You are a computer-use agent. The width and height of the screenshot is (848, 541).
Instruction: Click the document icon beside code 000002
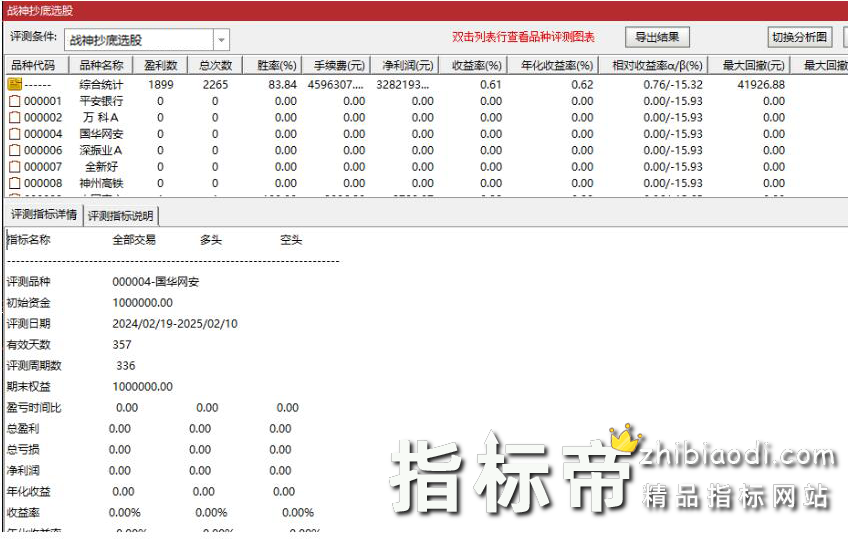tap(14, 118)
